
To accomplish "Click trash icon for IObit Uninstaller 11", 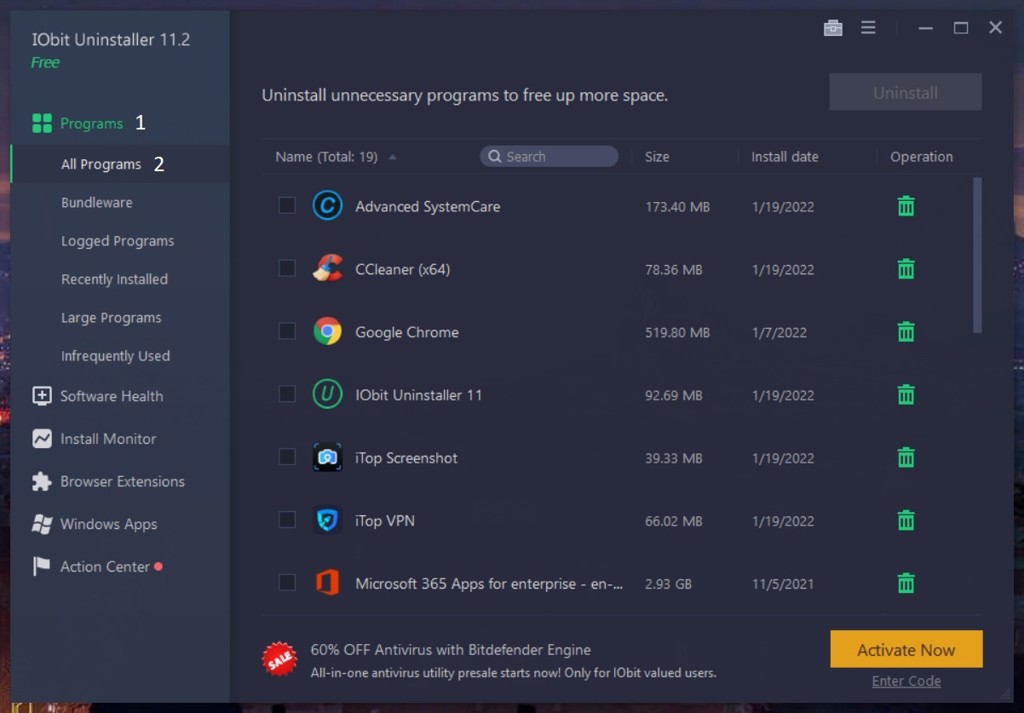I will click(906, 394).
